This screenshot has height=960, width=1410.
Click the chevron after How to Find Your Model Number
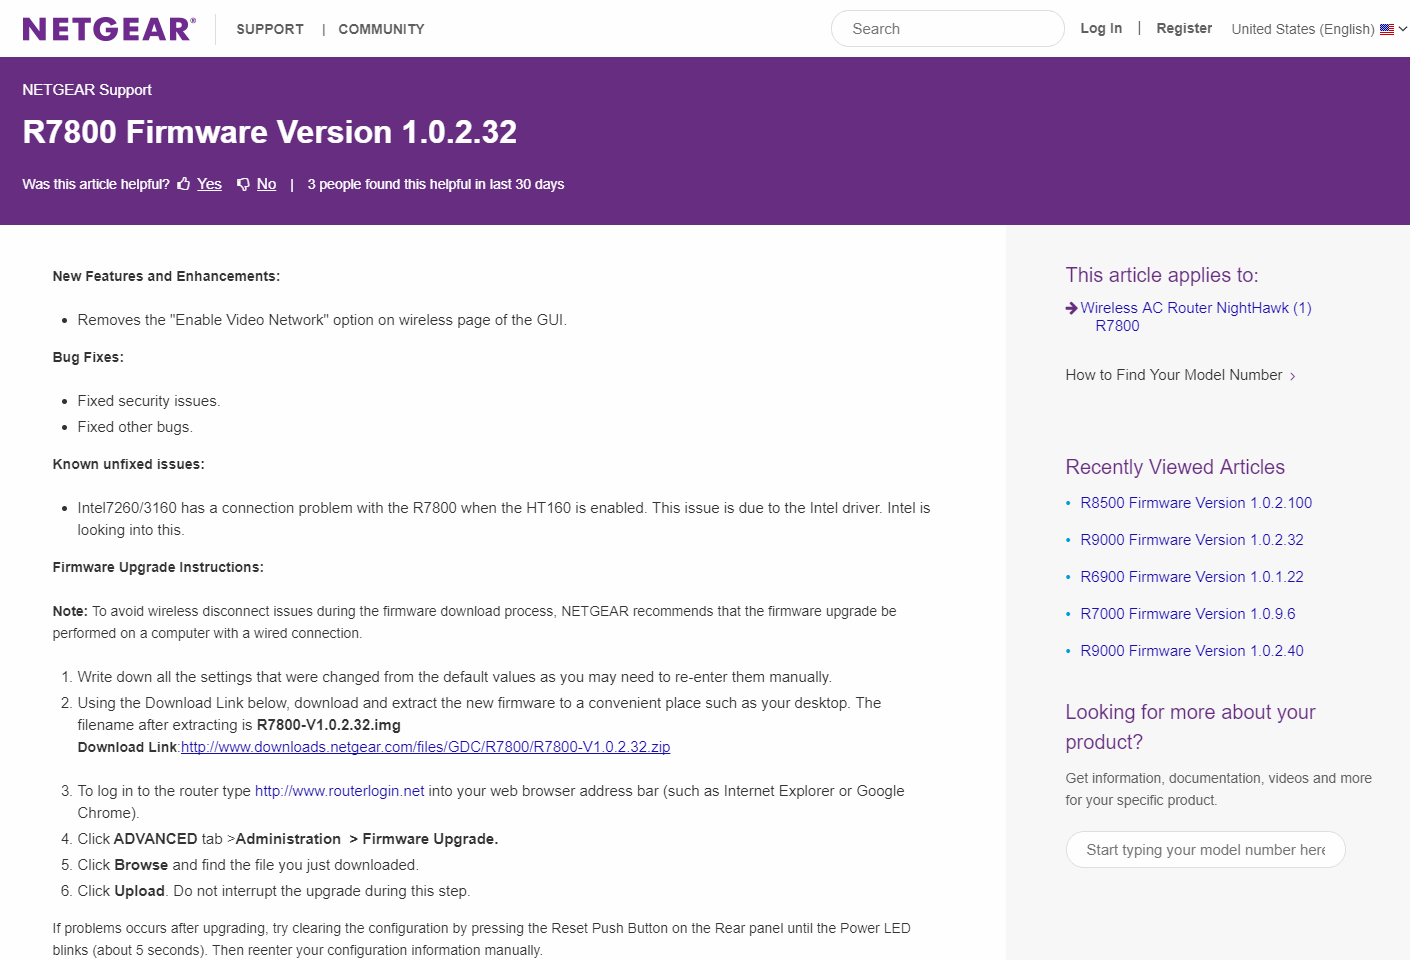(1293, 376)
